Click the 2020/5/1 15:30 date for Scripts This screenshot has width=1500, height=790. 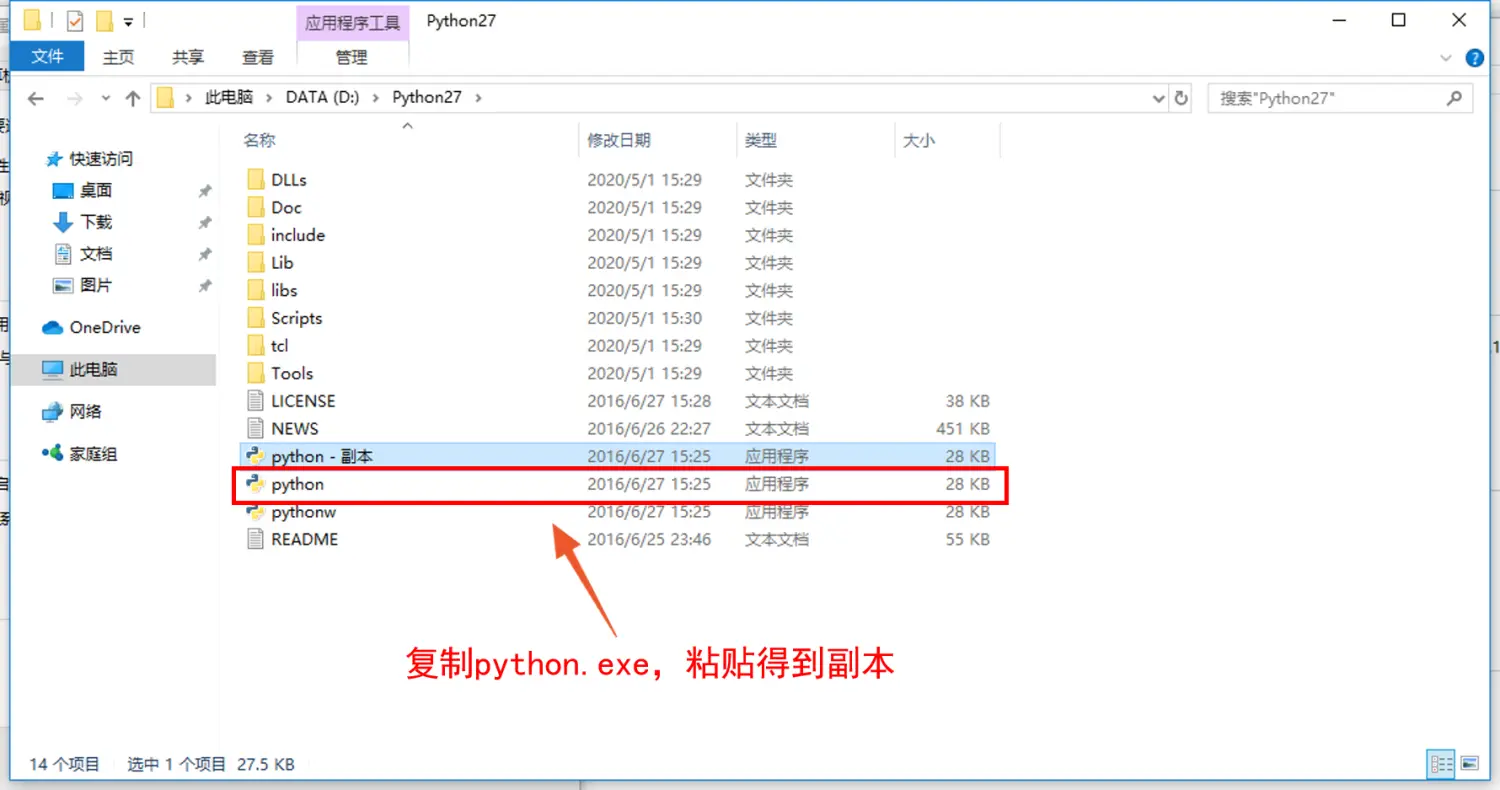pos(644,318)
